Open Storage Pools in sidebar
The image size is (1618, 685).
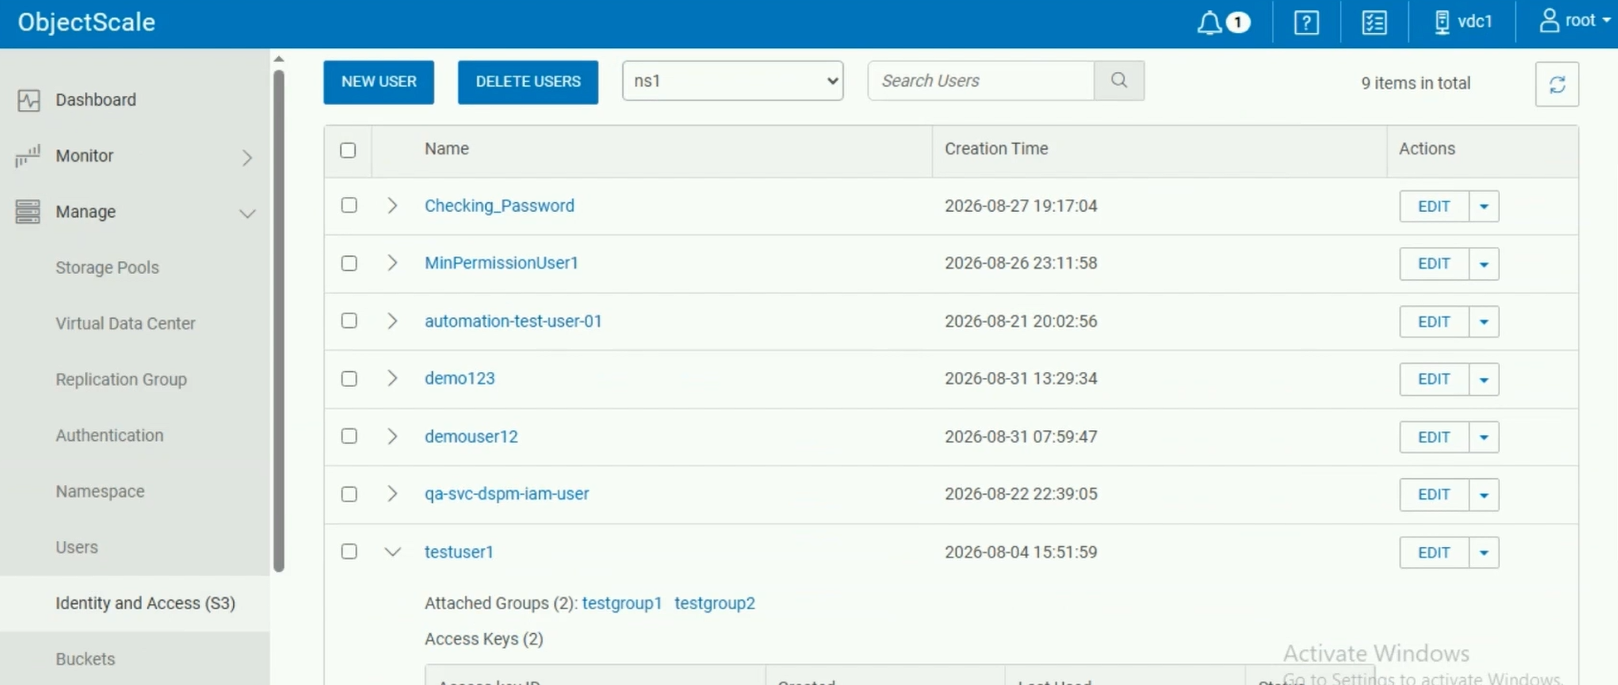tap(107, 268)
